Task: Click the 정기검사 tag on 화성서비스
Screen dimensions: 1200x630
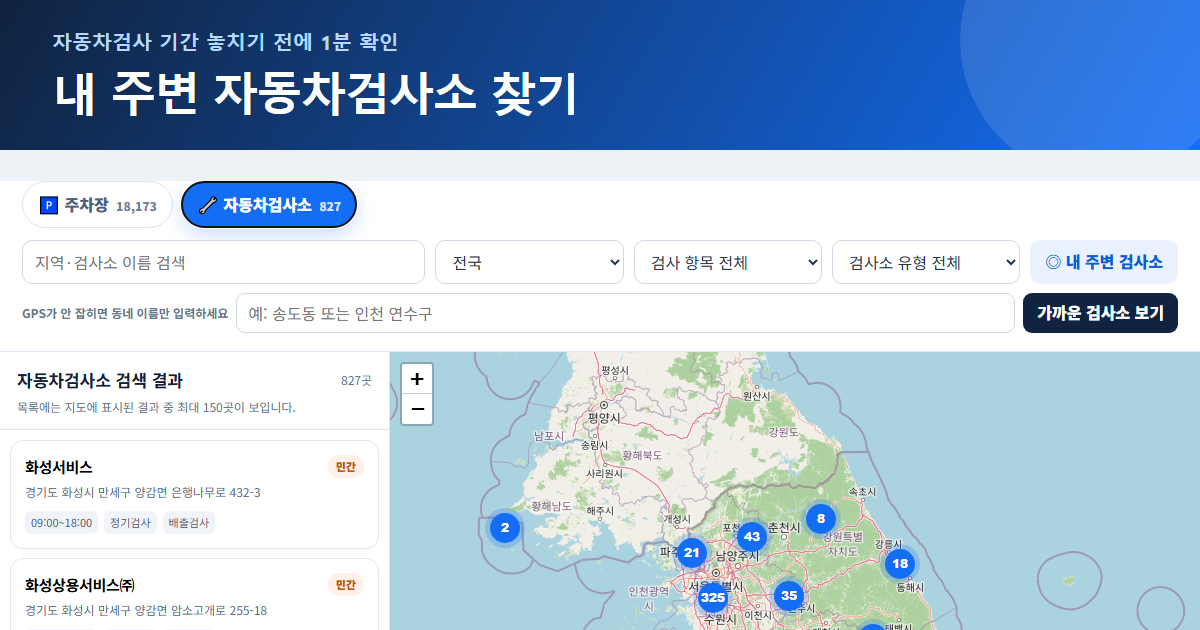Action: (x=131, y=522)
